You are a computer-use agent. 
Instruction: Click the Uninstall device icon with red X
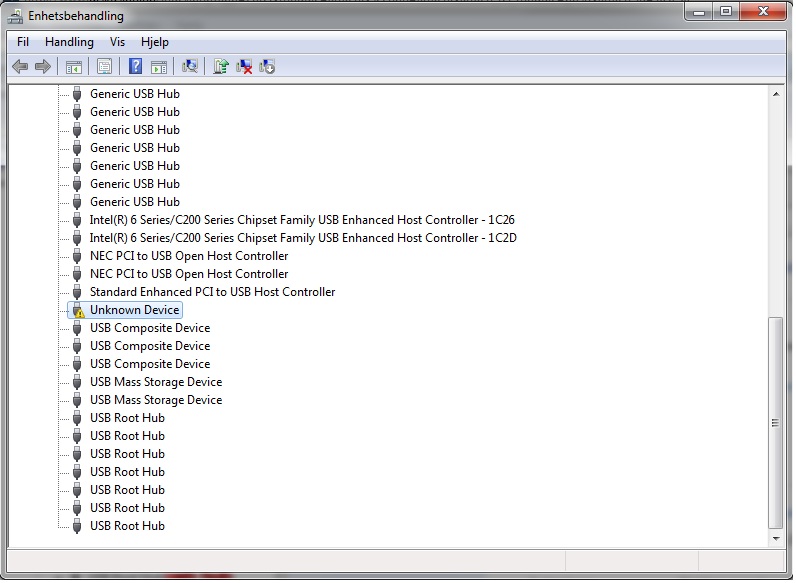point(244,67)
